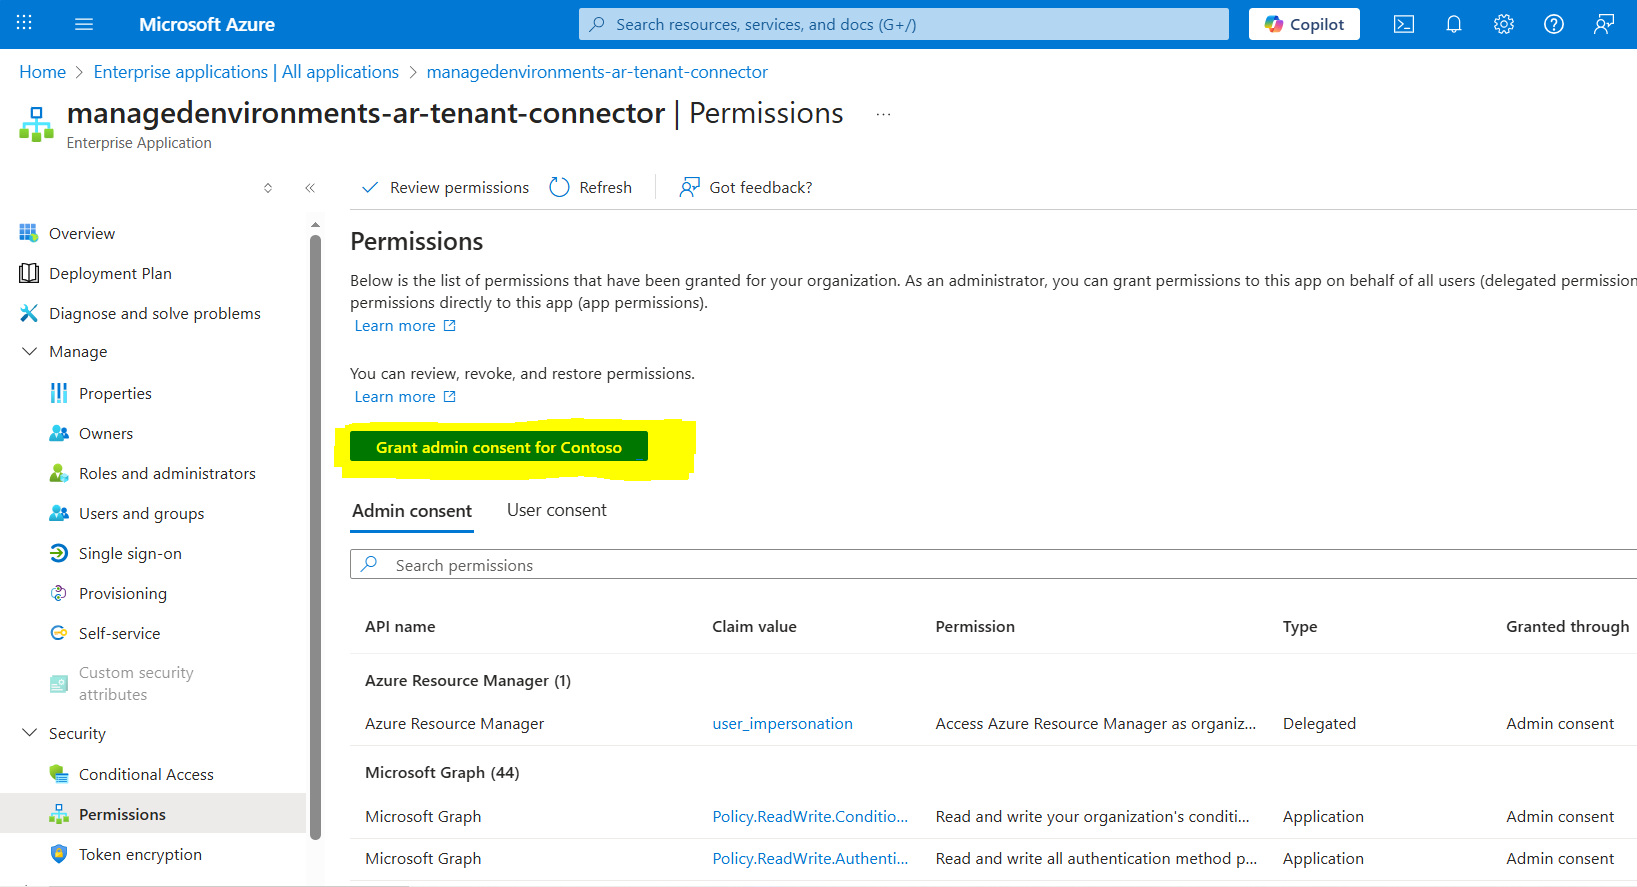1637x887 pixels.
Task: Open the feedback person icon in header
Action: click(x=1604, y=24)
